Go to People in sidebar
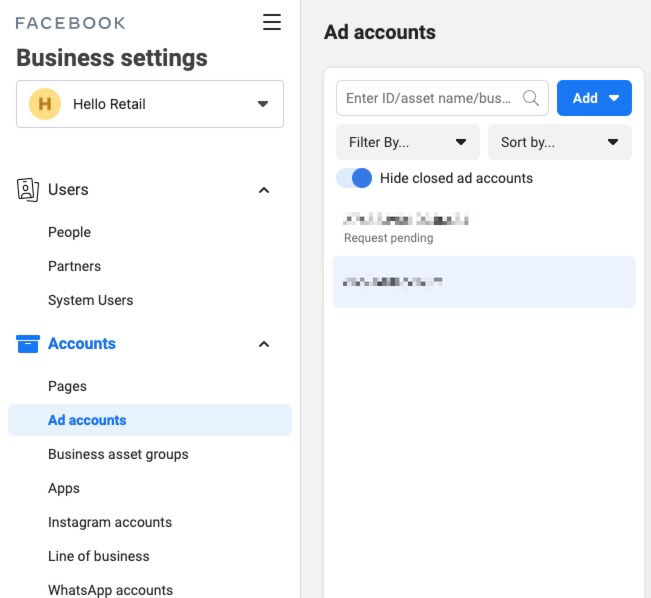The height and width of the screenshot is (598, 651). pos(69,232)
